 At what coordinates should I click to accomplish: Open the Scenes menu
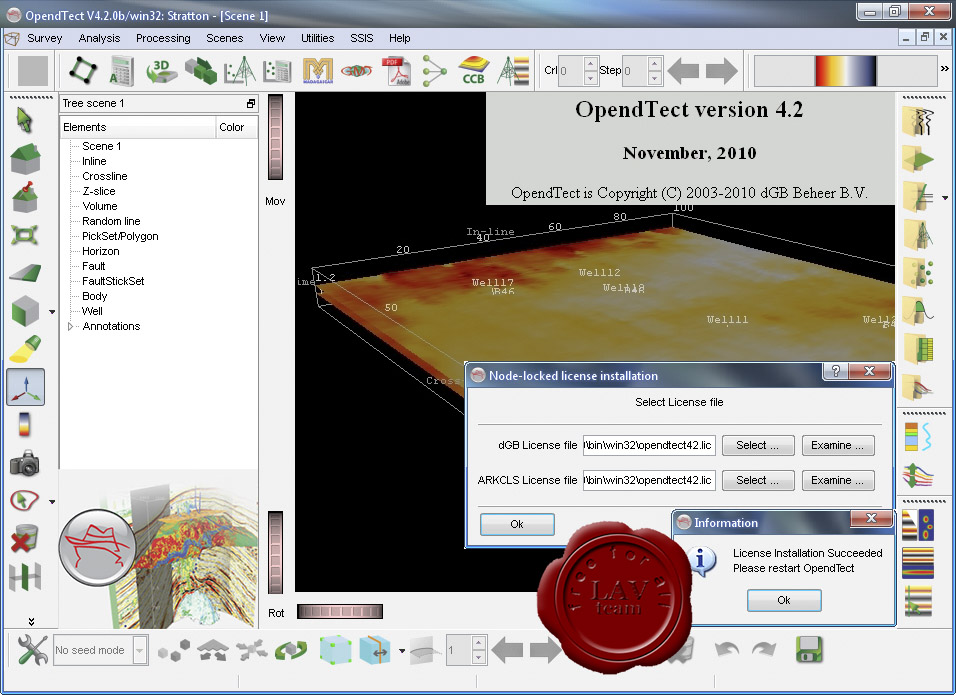tap(224, 38)
